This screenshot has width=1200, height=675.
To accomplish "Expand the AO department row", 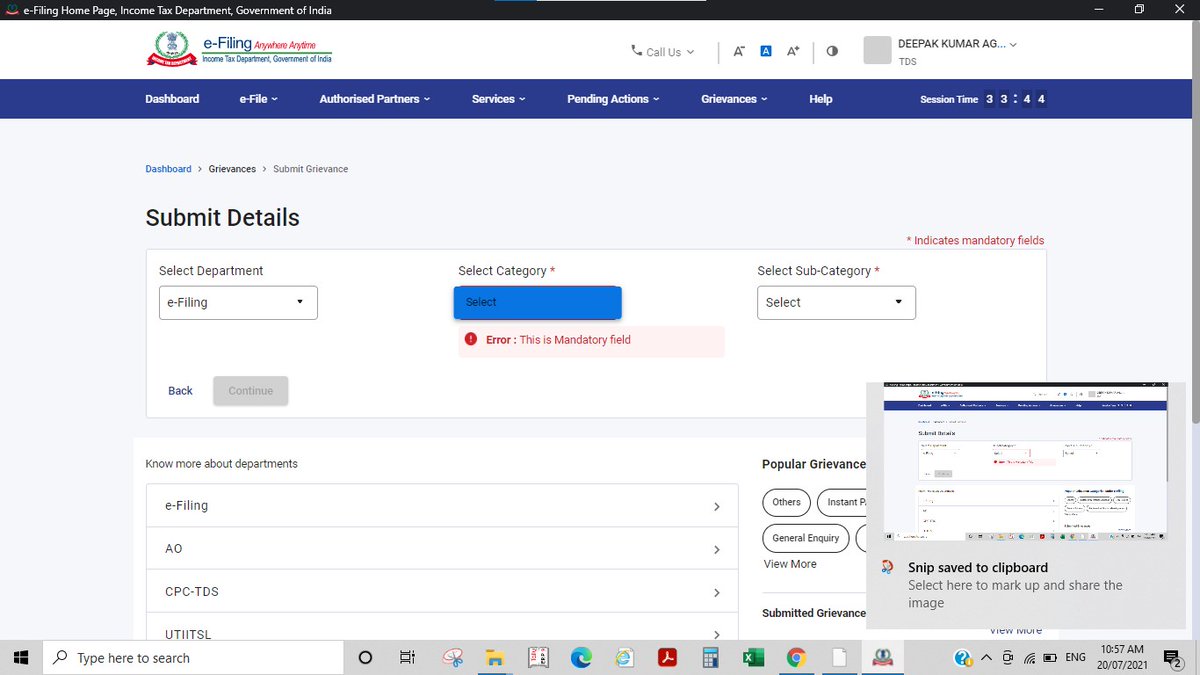I will pyautogui.click(x=442, y=549).
